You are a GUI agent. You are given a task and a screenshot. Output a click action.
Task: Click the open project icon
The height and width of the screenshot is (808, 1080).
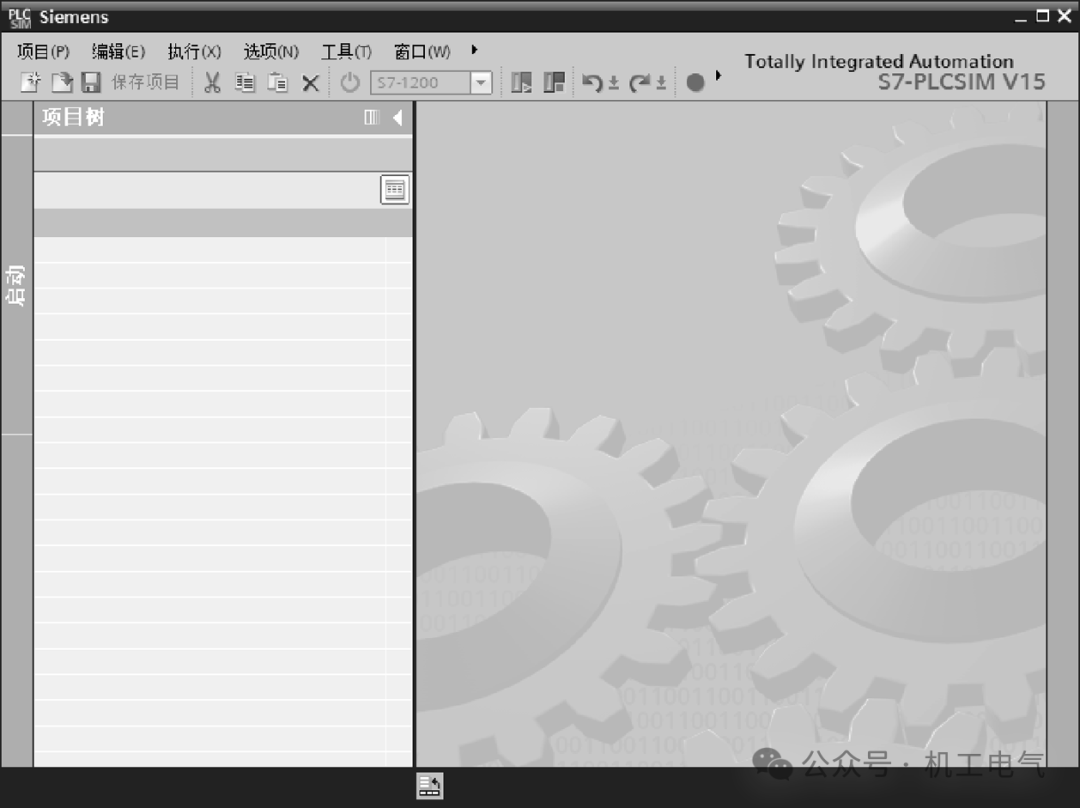[61, 83]
